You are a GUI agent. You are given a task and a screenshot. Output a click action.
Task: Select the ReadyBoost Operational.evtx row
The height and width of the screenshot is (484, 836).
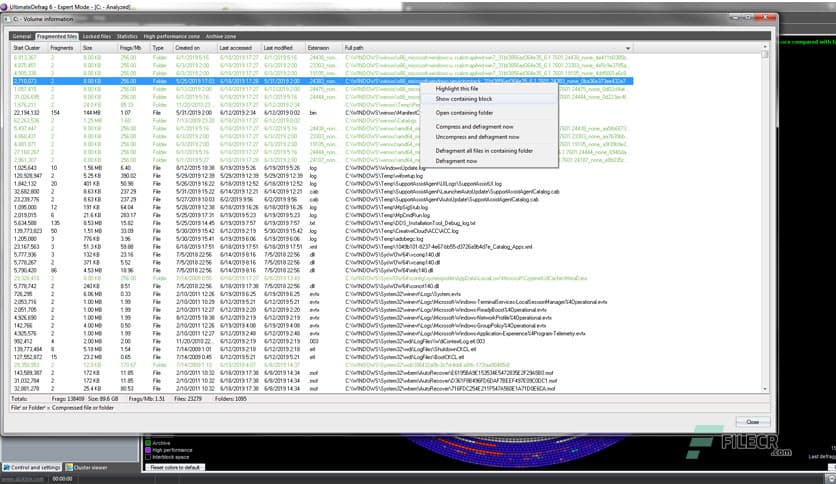pos(323,310)
